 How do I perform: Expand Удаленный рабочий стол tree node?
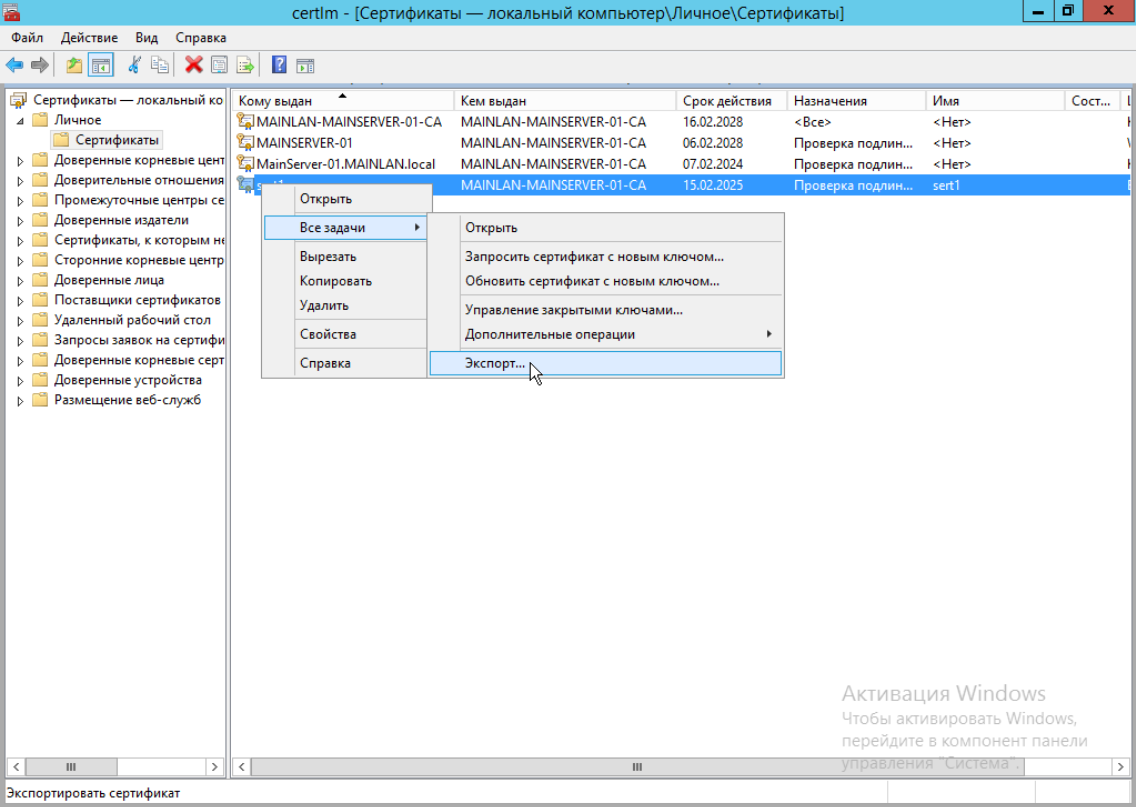tap(21, 320)
